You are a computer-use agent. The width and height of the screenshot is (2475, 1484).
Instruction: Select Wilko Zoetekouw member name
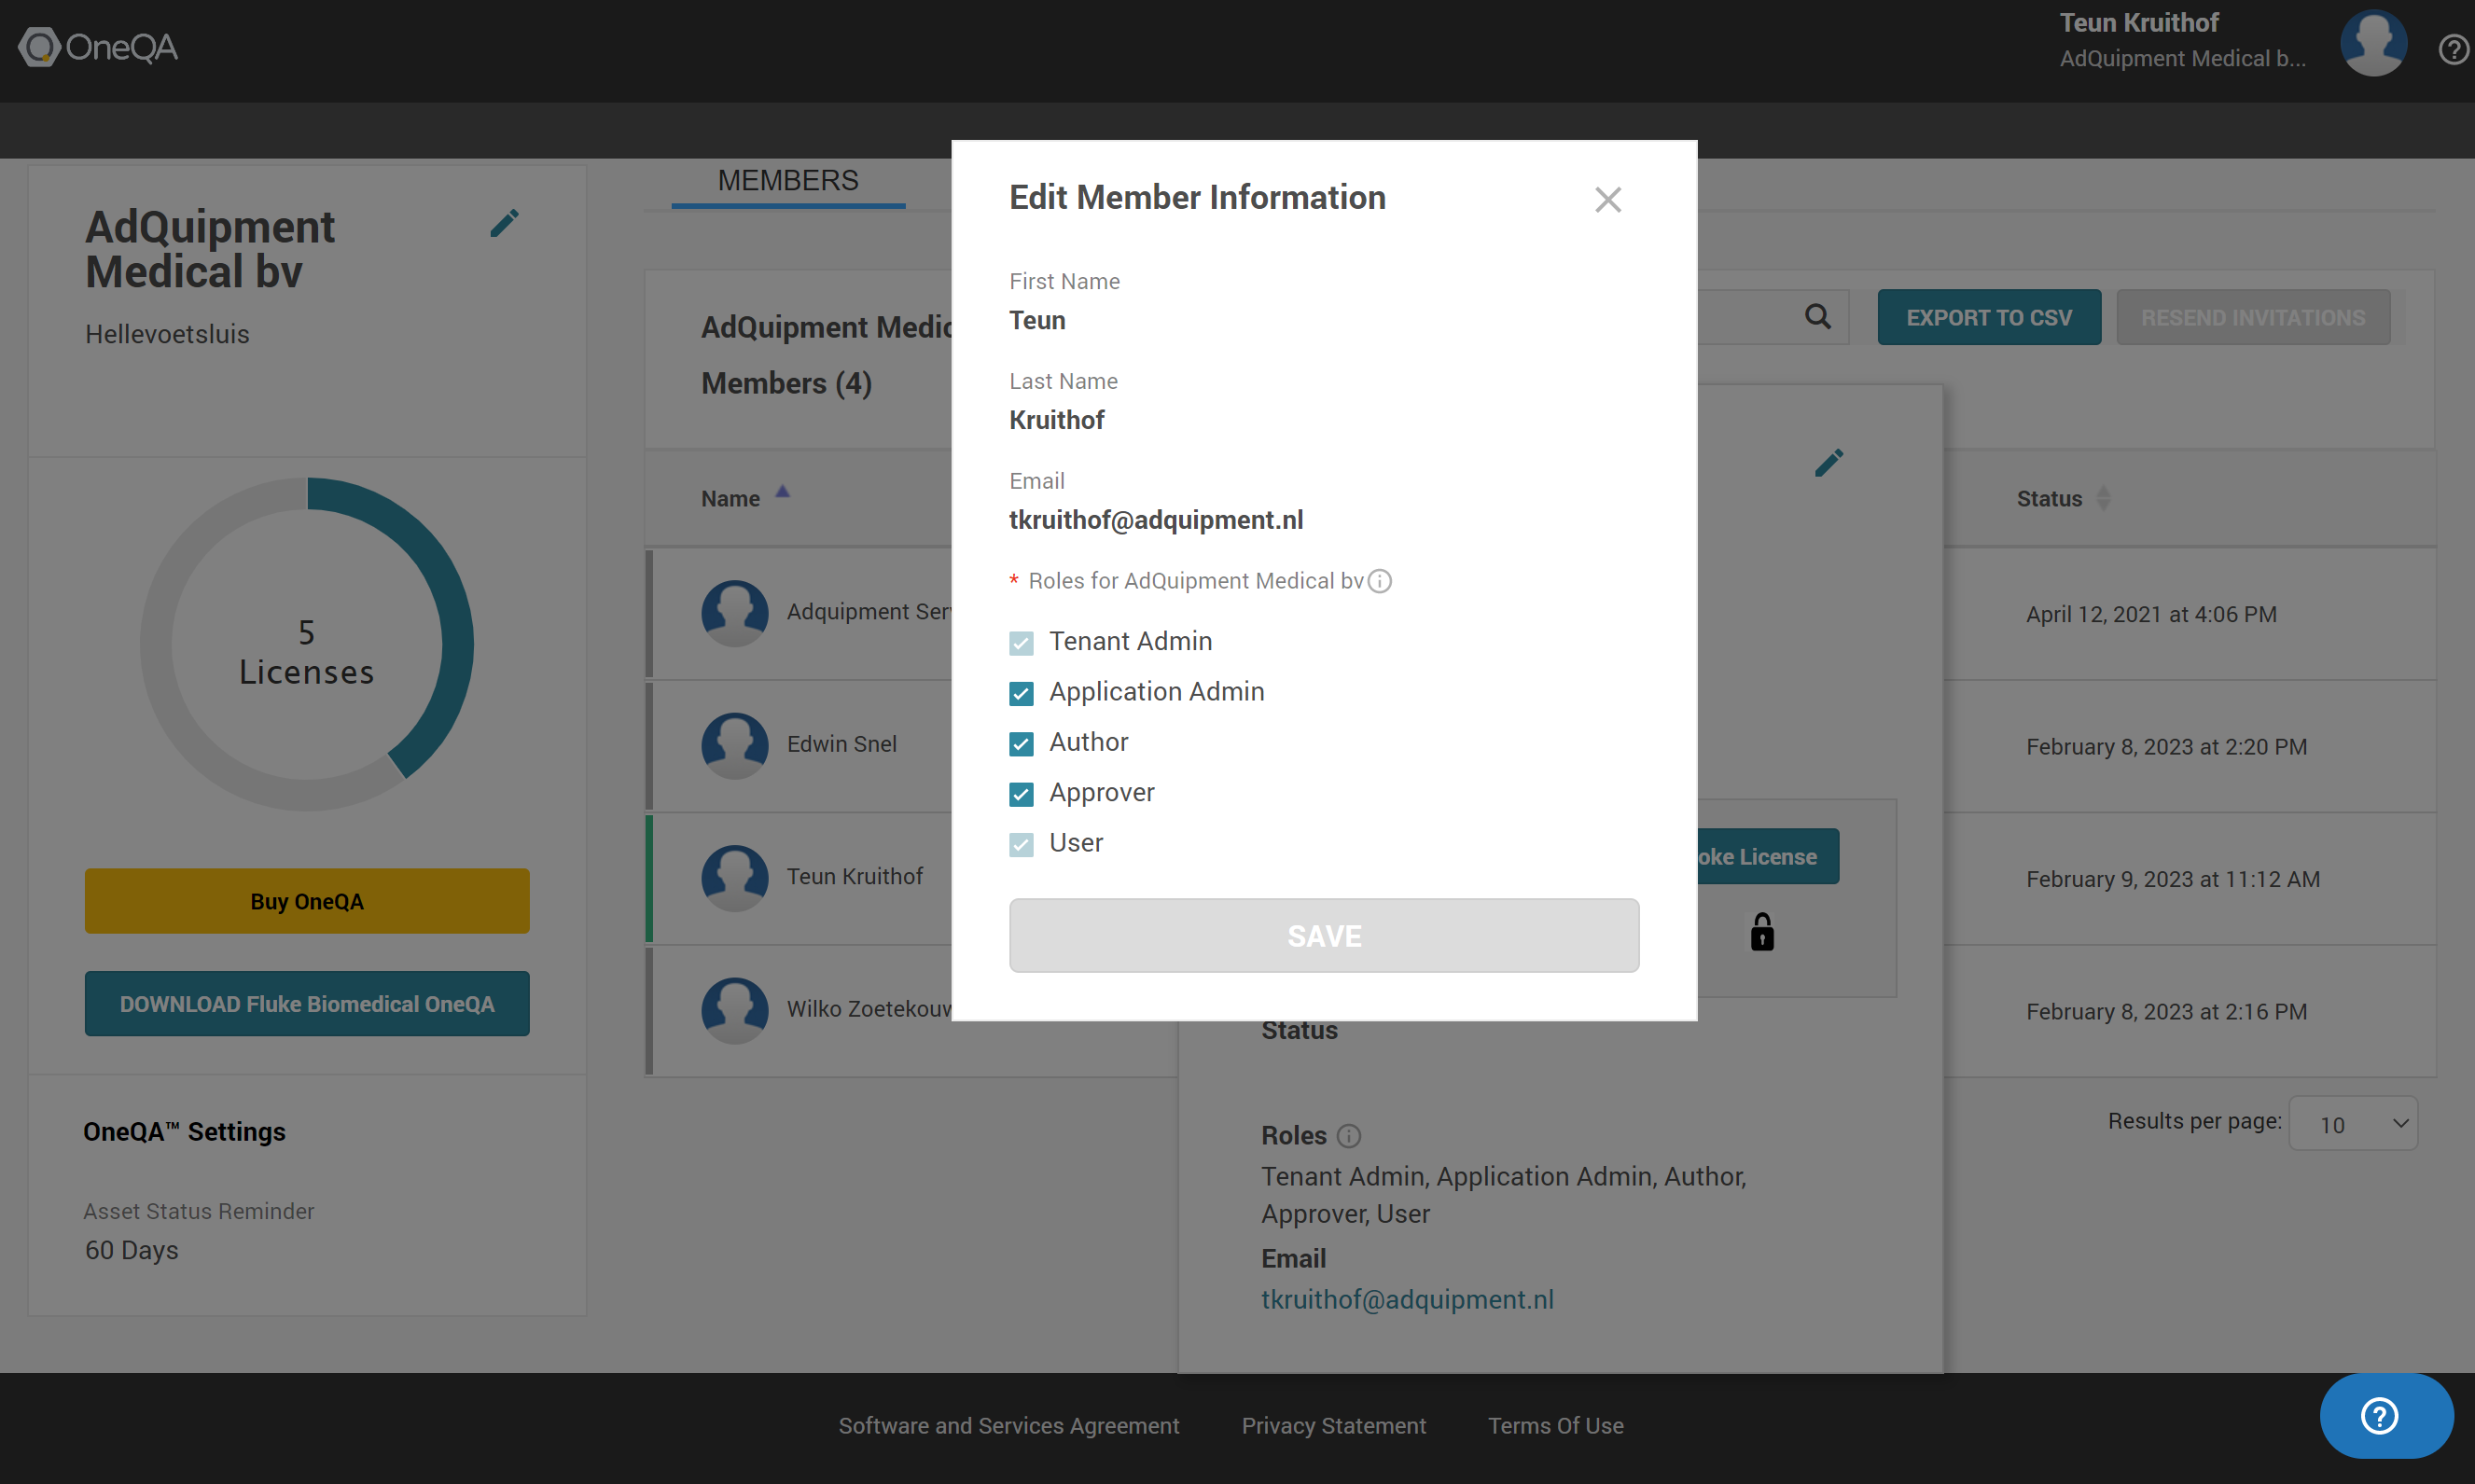click(868, 1009)
